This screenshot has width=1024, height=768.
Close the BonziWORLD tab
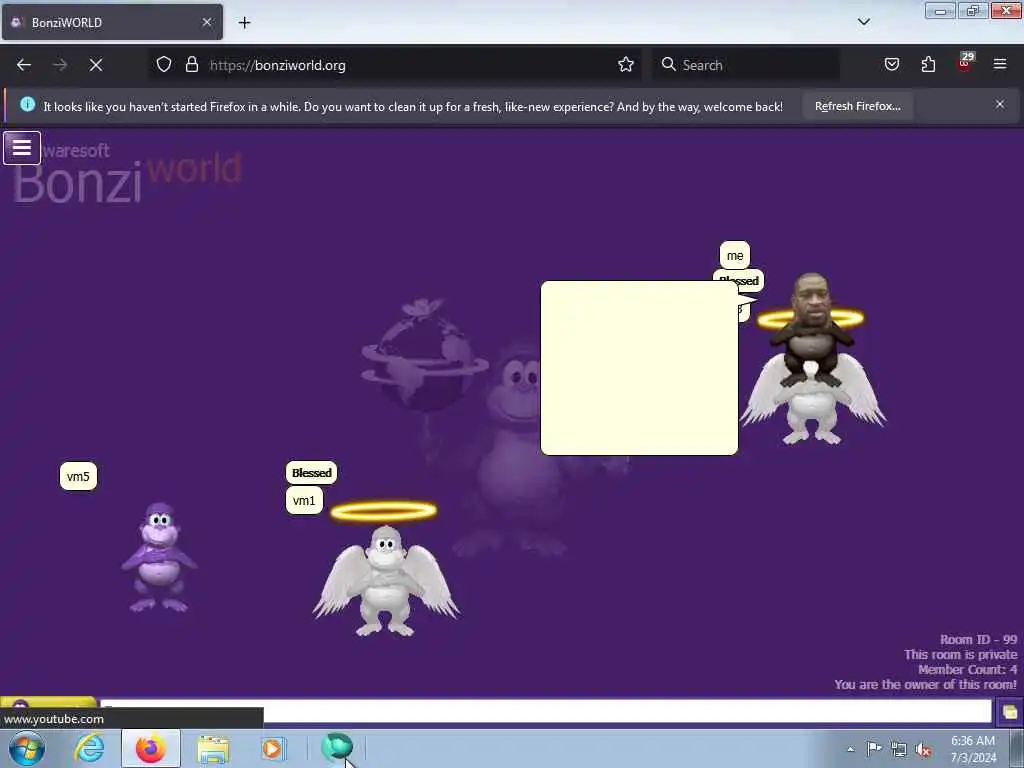(207, 22)
